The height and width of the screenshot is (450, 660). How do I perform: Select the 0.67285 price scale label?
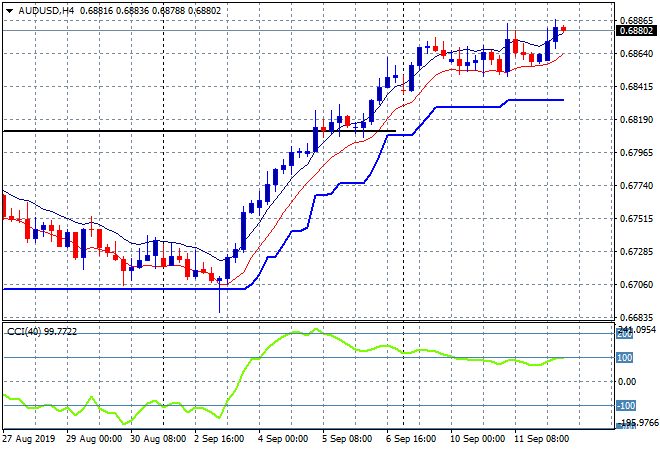pos(636,252)
